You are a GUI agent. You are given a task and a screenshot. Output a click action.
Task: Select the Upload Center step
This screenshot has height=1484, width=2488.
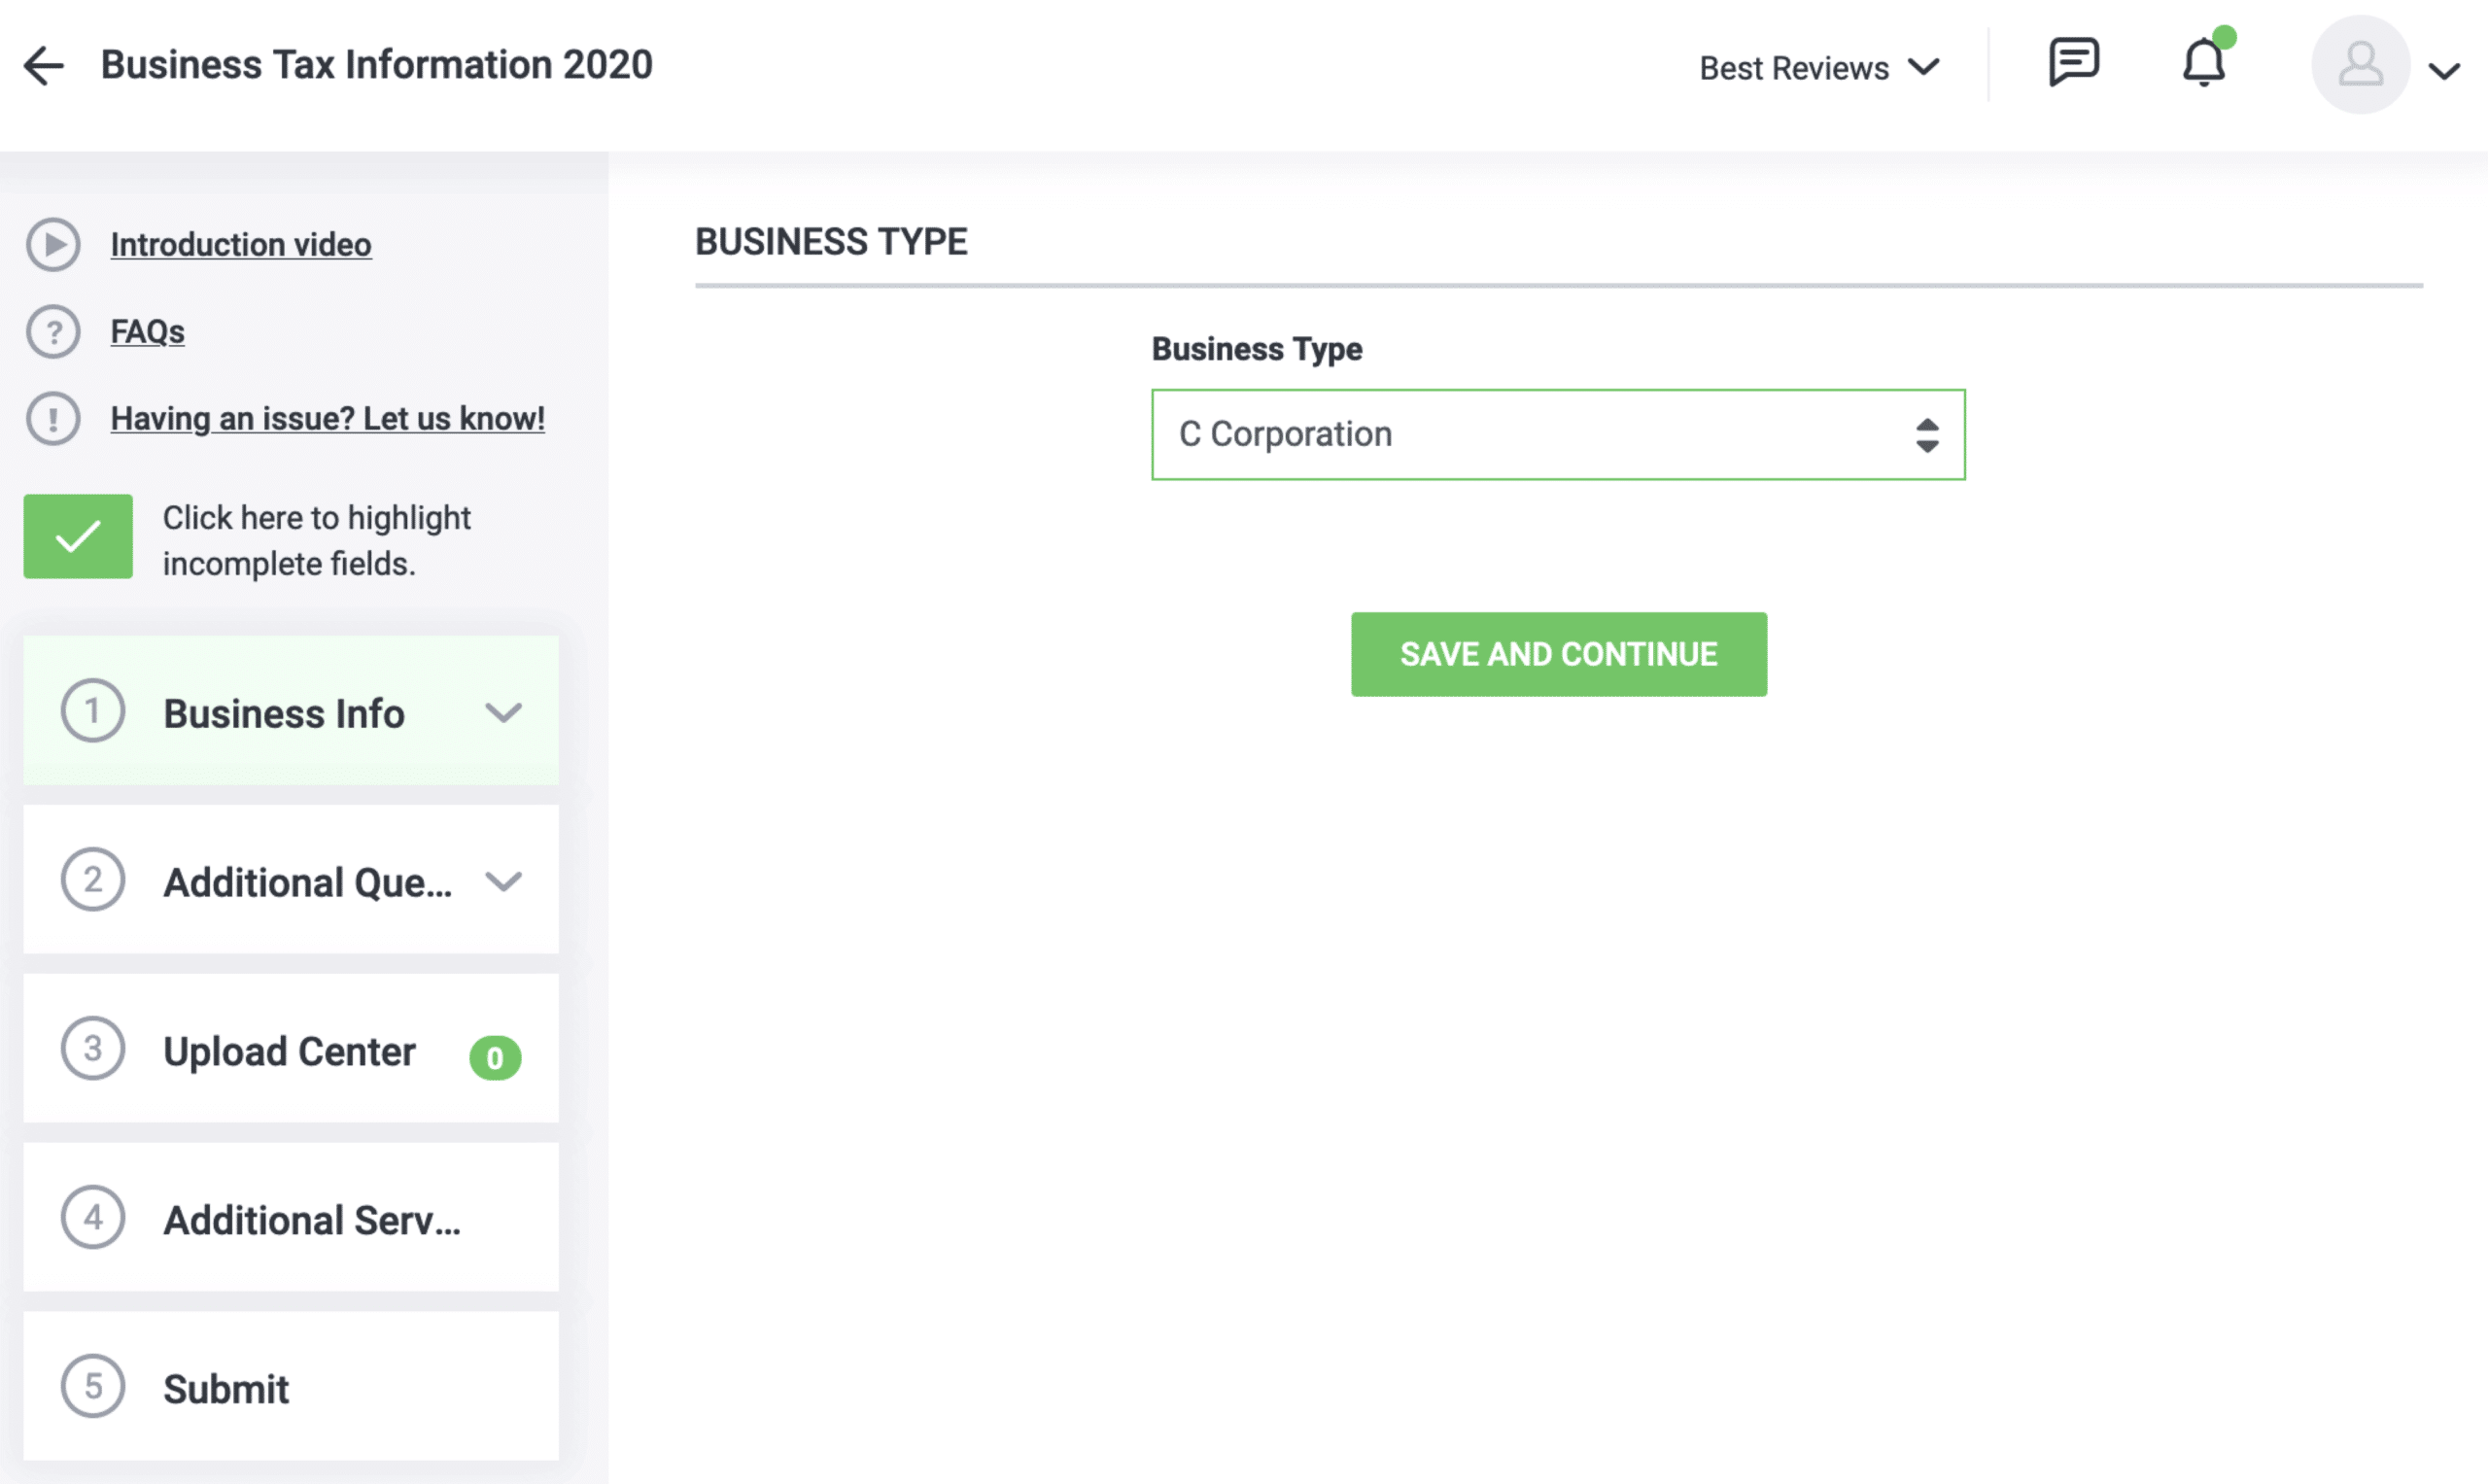289,1051
